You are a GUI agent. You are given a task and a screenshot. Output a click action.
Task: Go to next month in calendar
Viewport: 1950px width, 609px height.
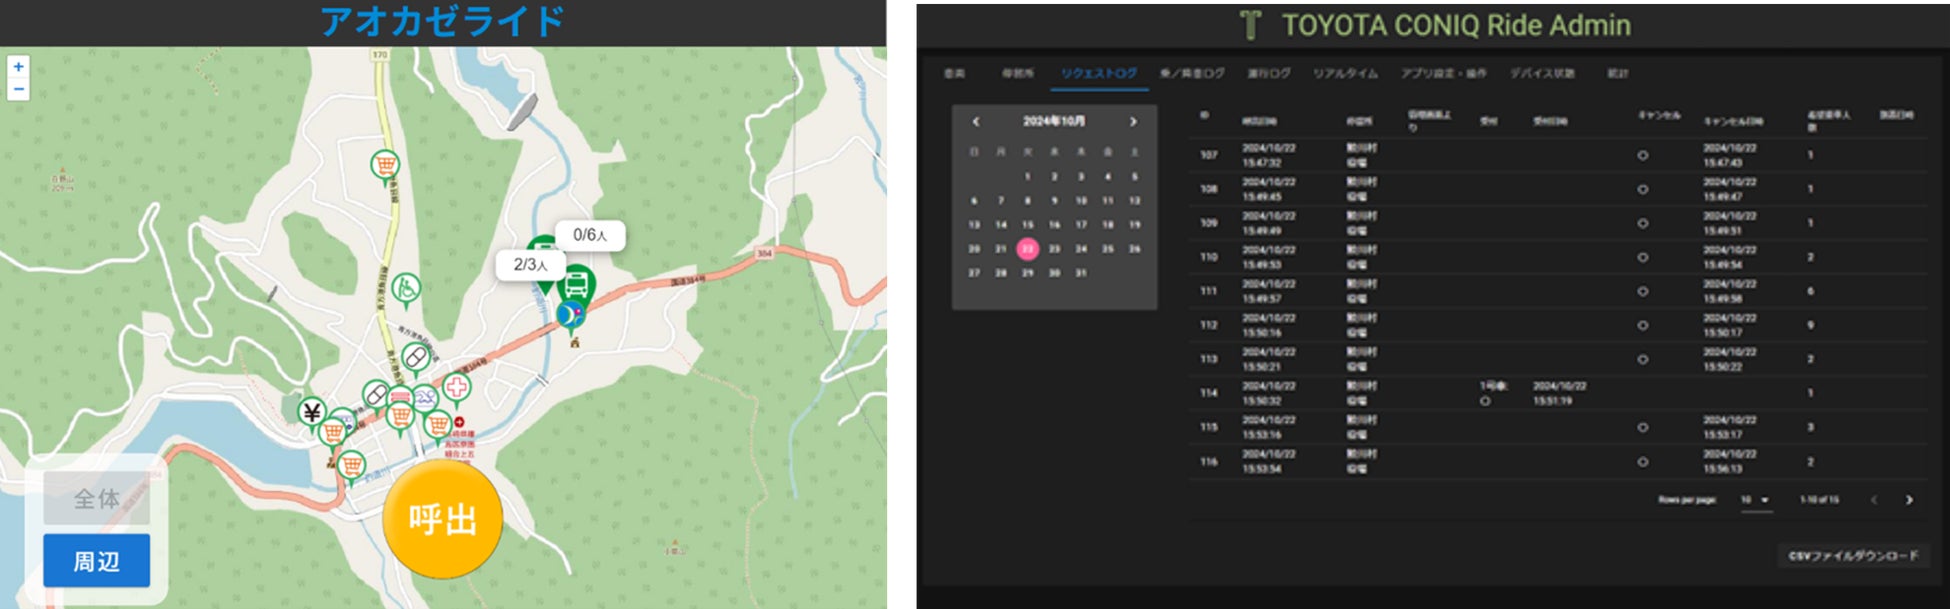pos(1133,122)
